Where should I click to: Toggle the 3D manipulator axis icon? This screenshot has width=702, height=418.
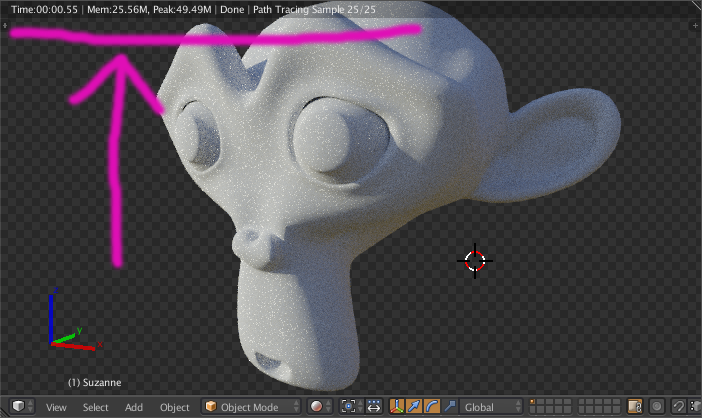point(397,406)
